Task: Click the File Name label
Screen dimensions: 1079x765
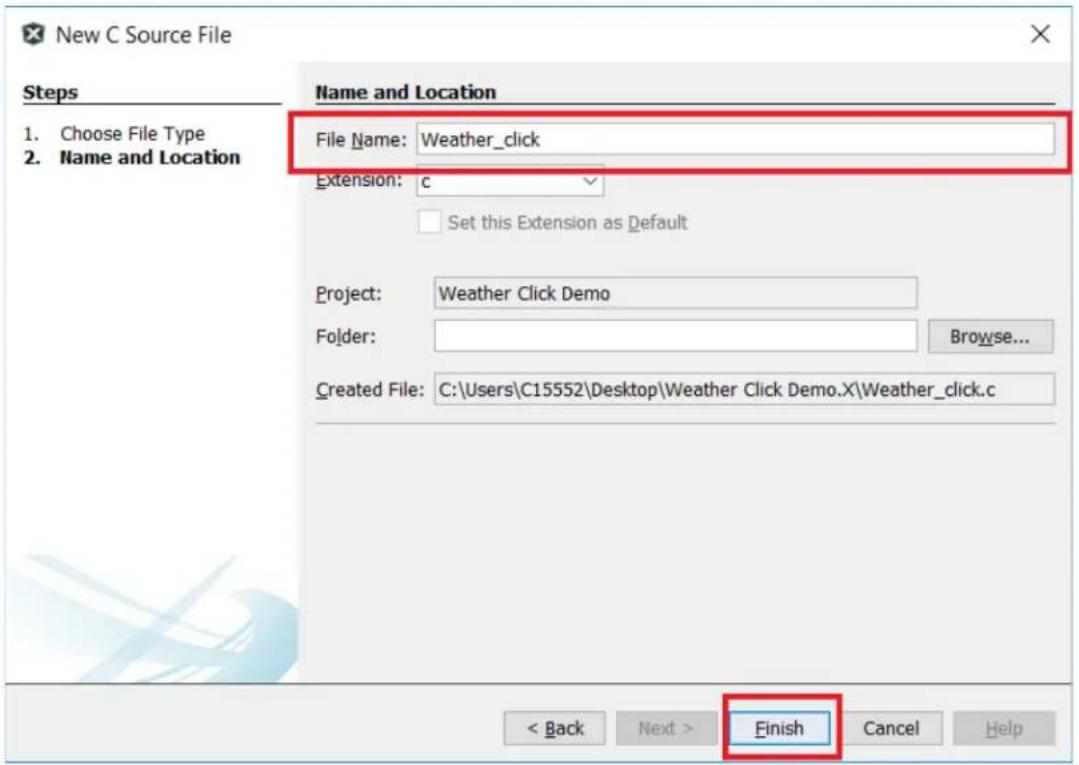Action: point(361,140)
